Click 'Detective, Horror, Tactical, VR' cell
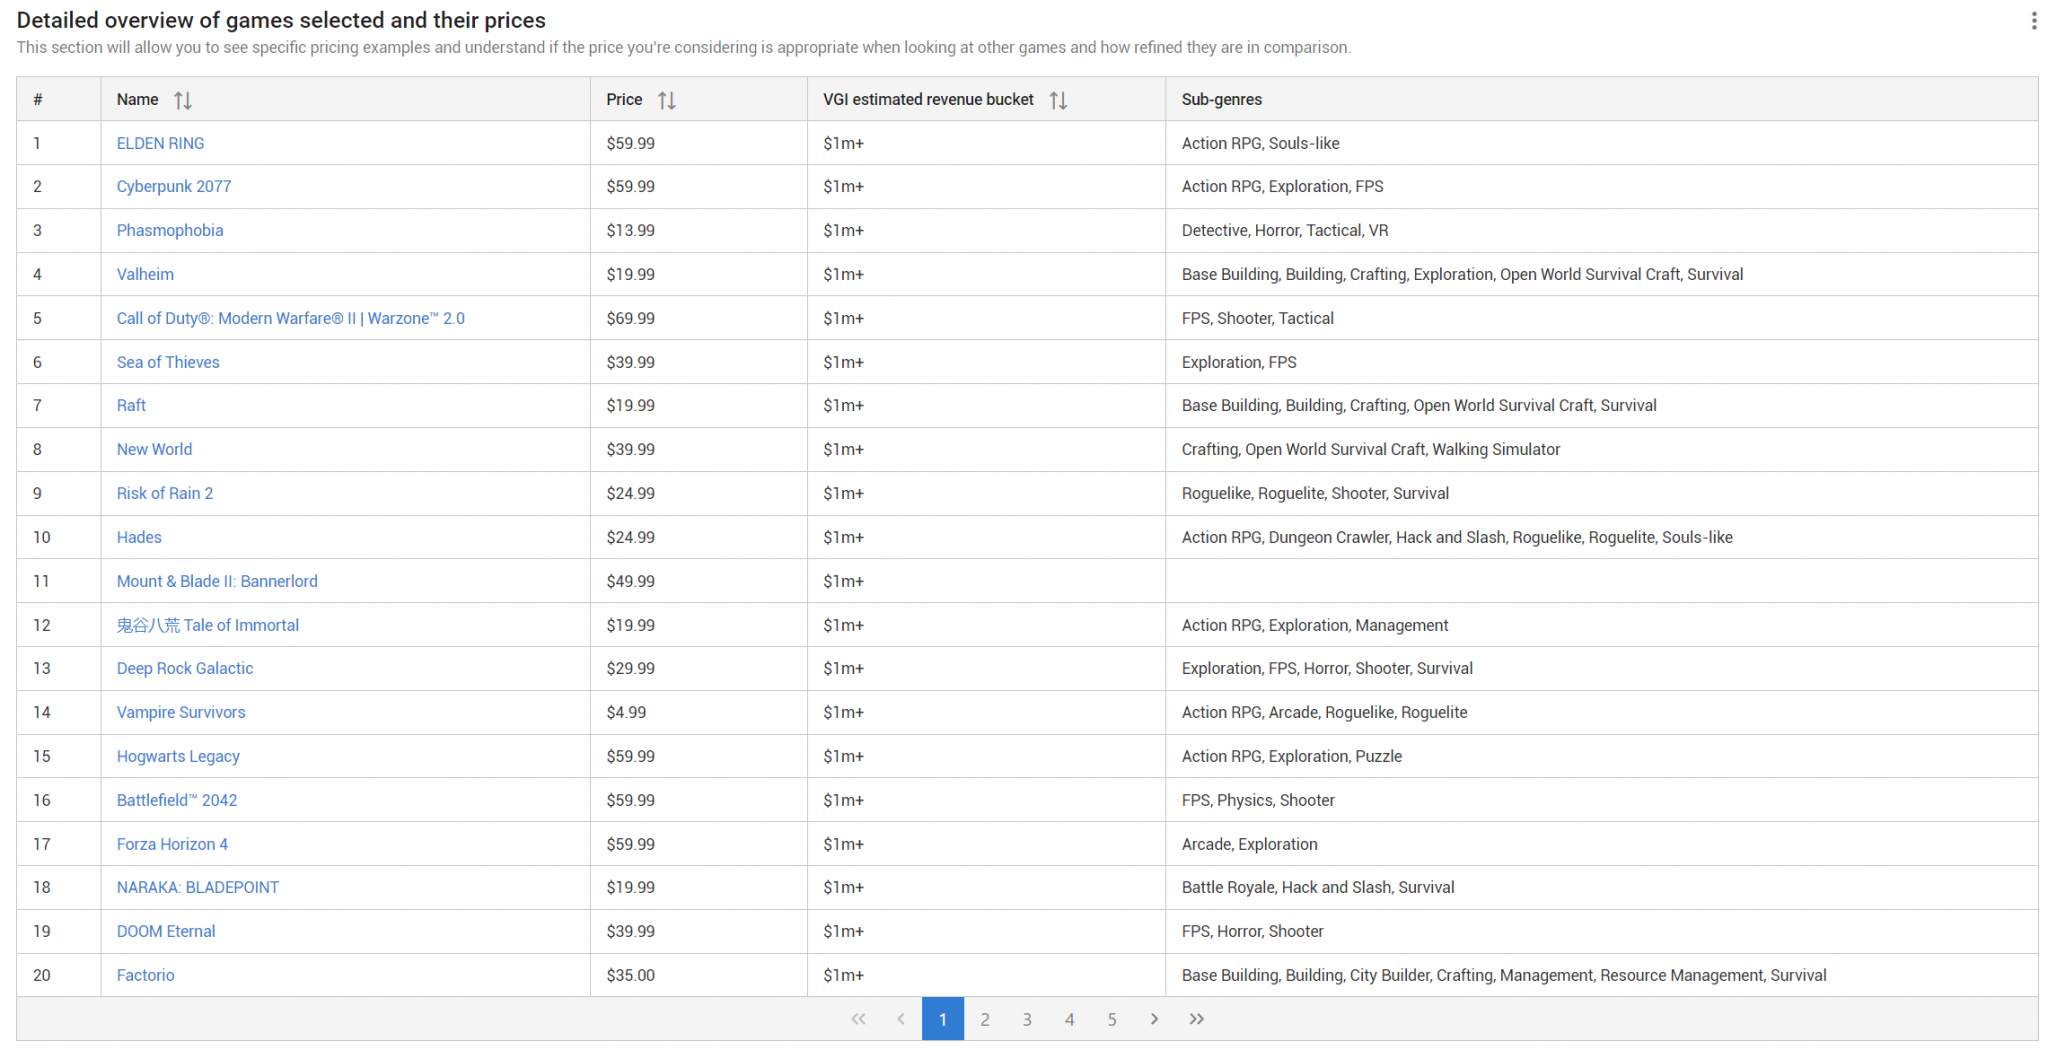This screenshot has height=1050, width=2048. 1602,231
